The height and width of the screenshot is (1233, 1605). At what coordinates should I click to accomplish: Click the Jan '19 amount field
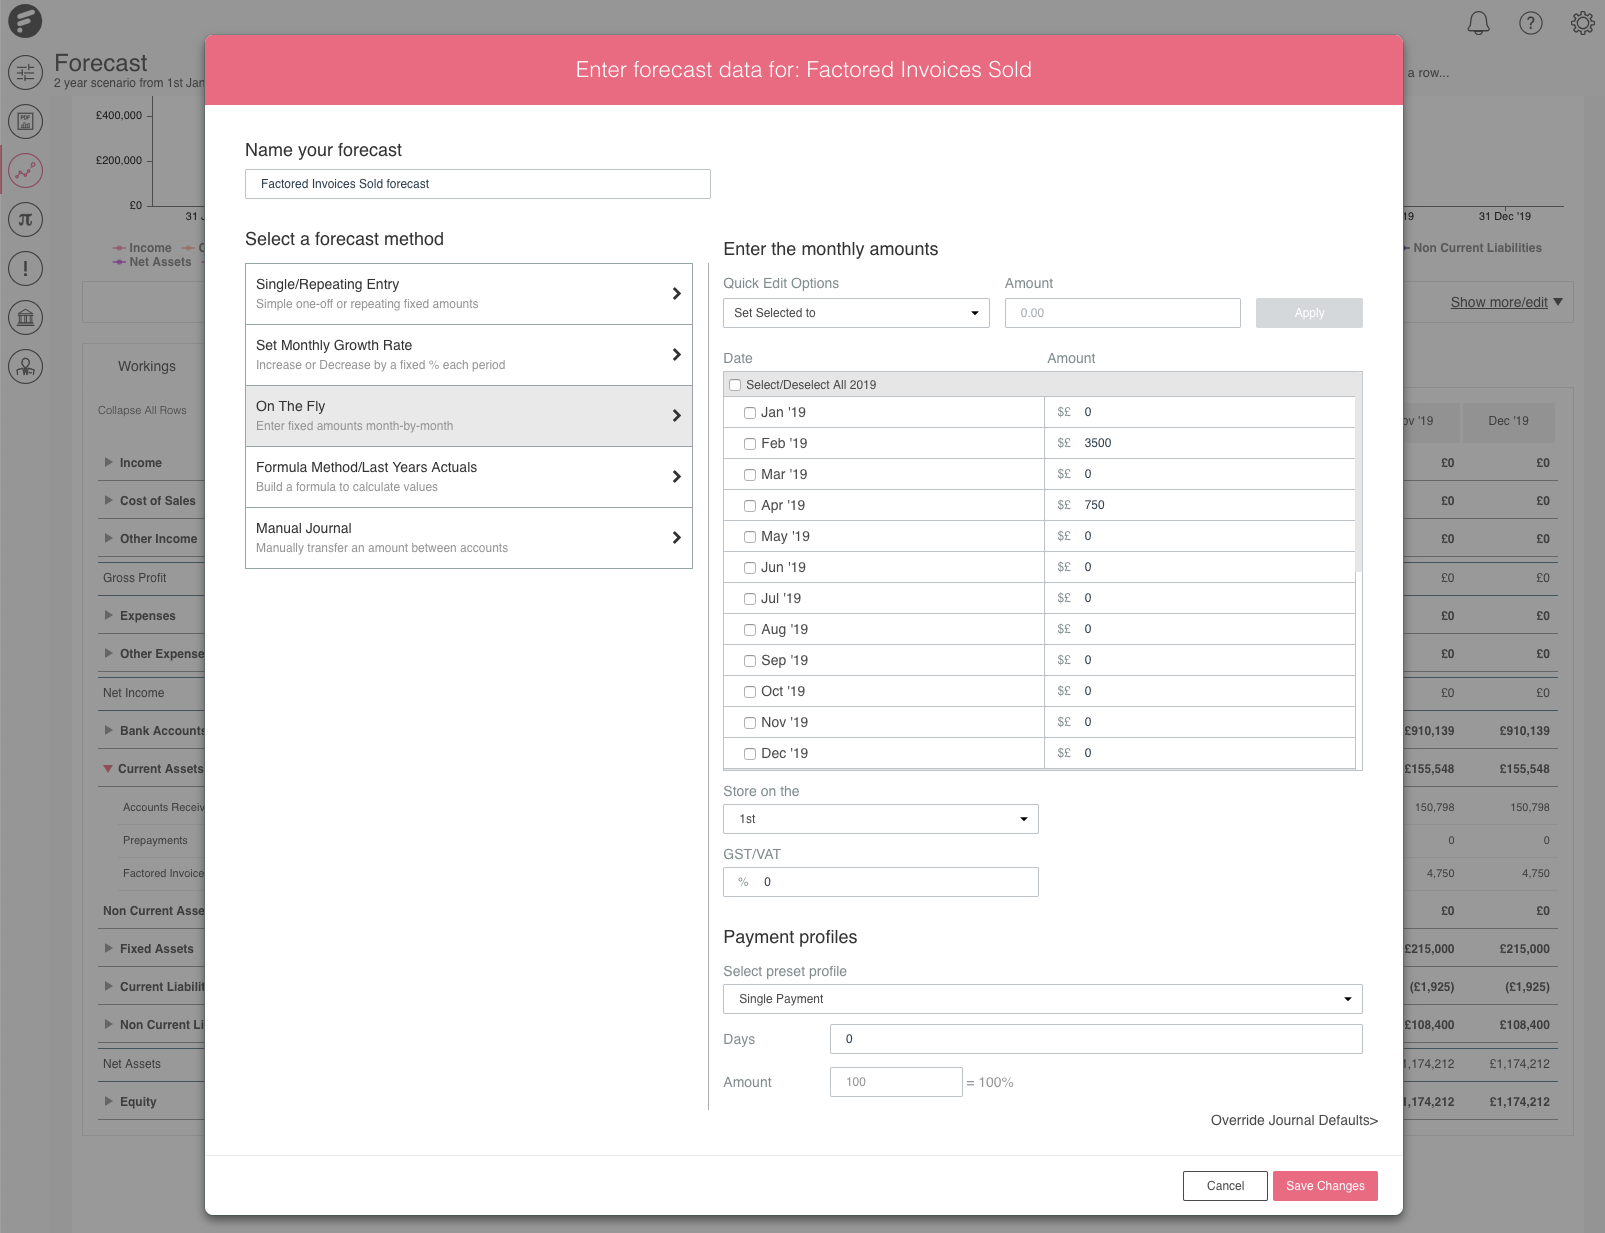pyautogui.click(x=1200, y=412)
